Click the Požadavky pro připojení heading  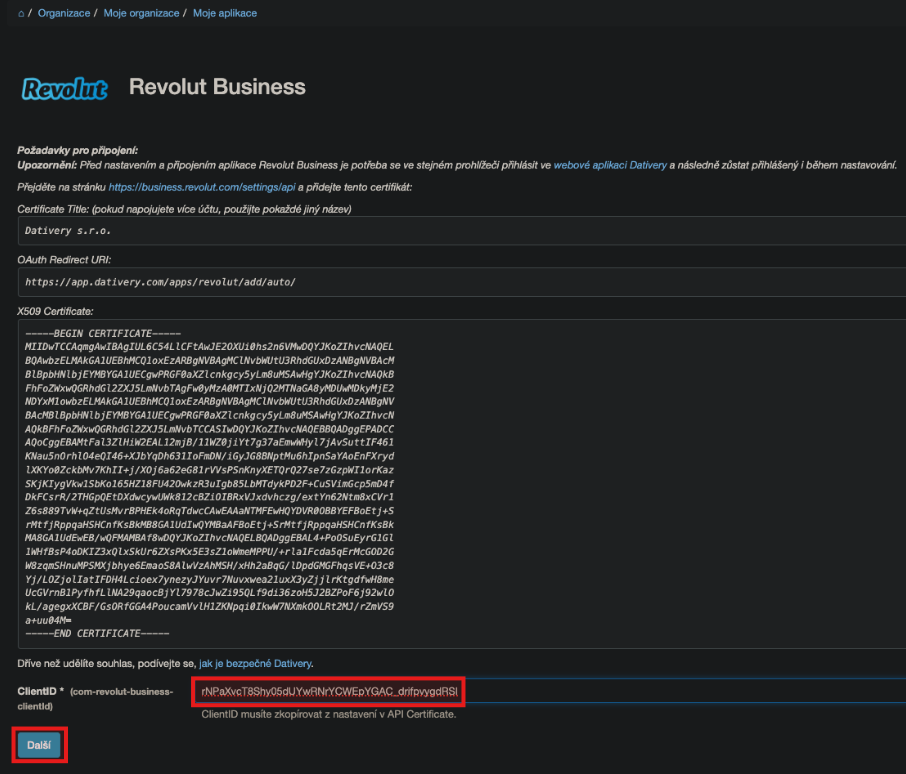pyautogui.click(x=77, y=151)
